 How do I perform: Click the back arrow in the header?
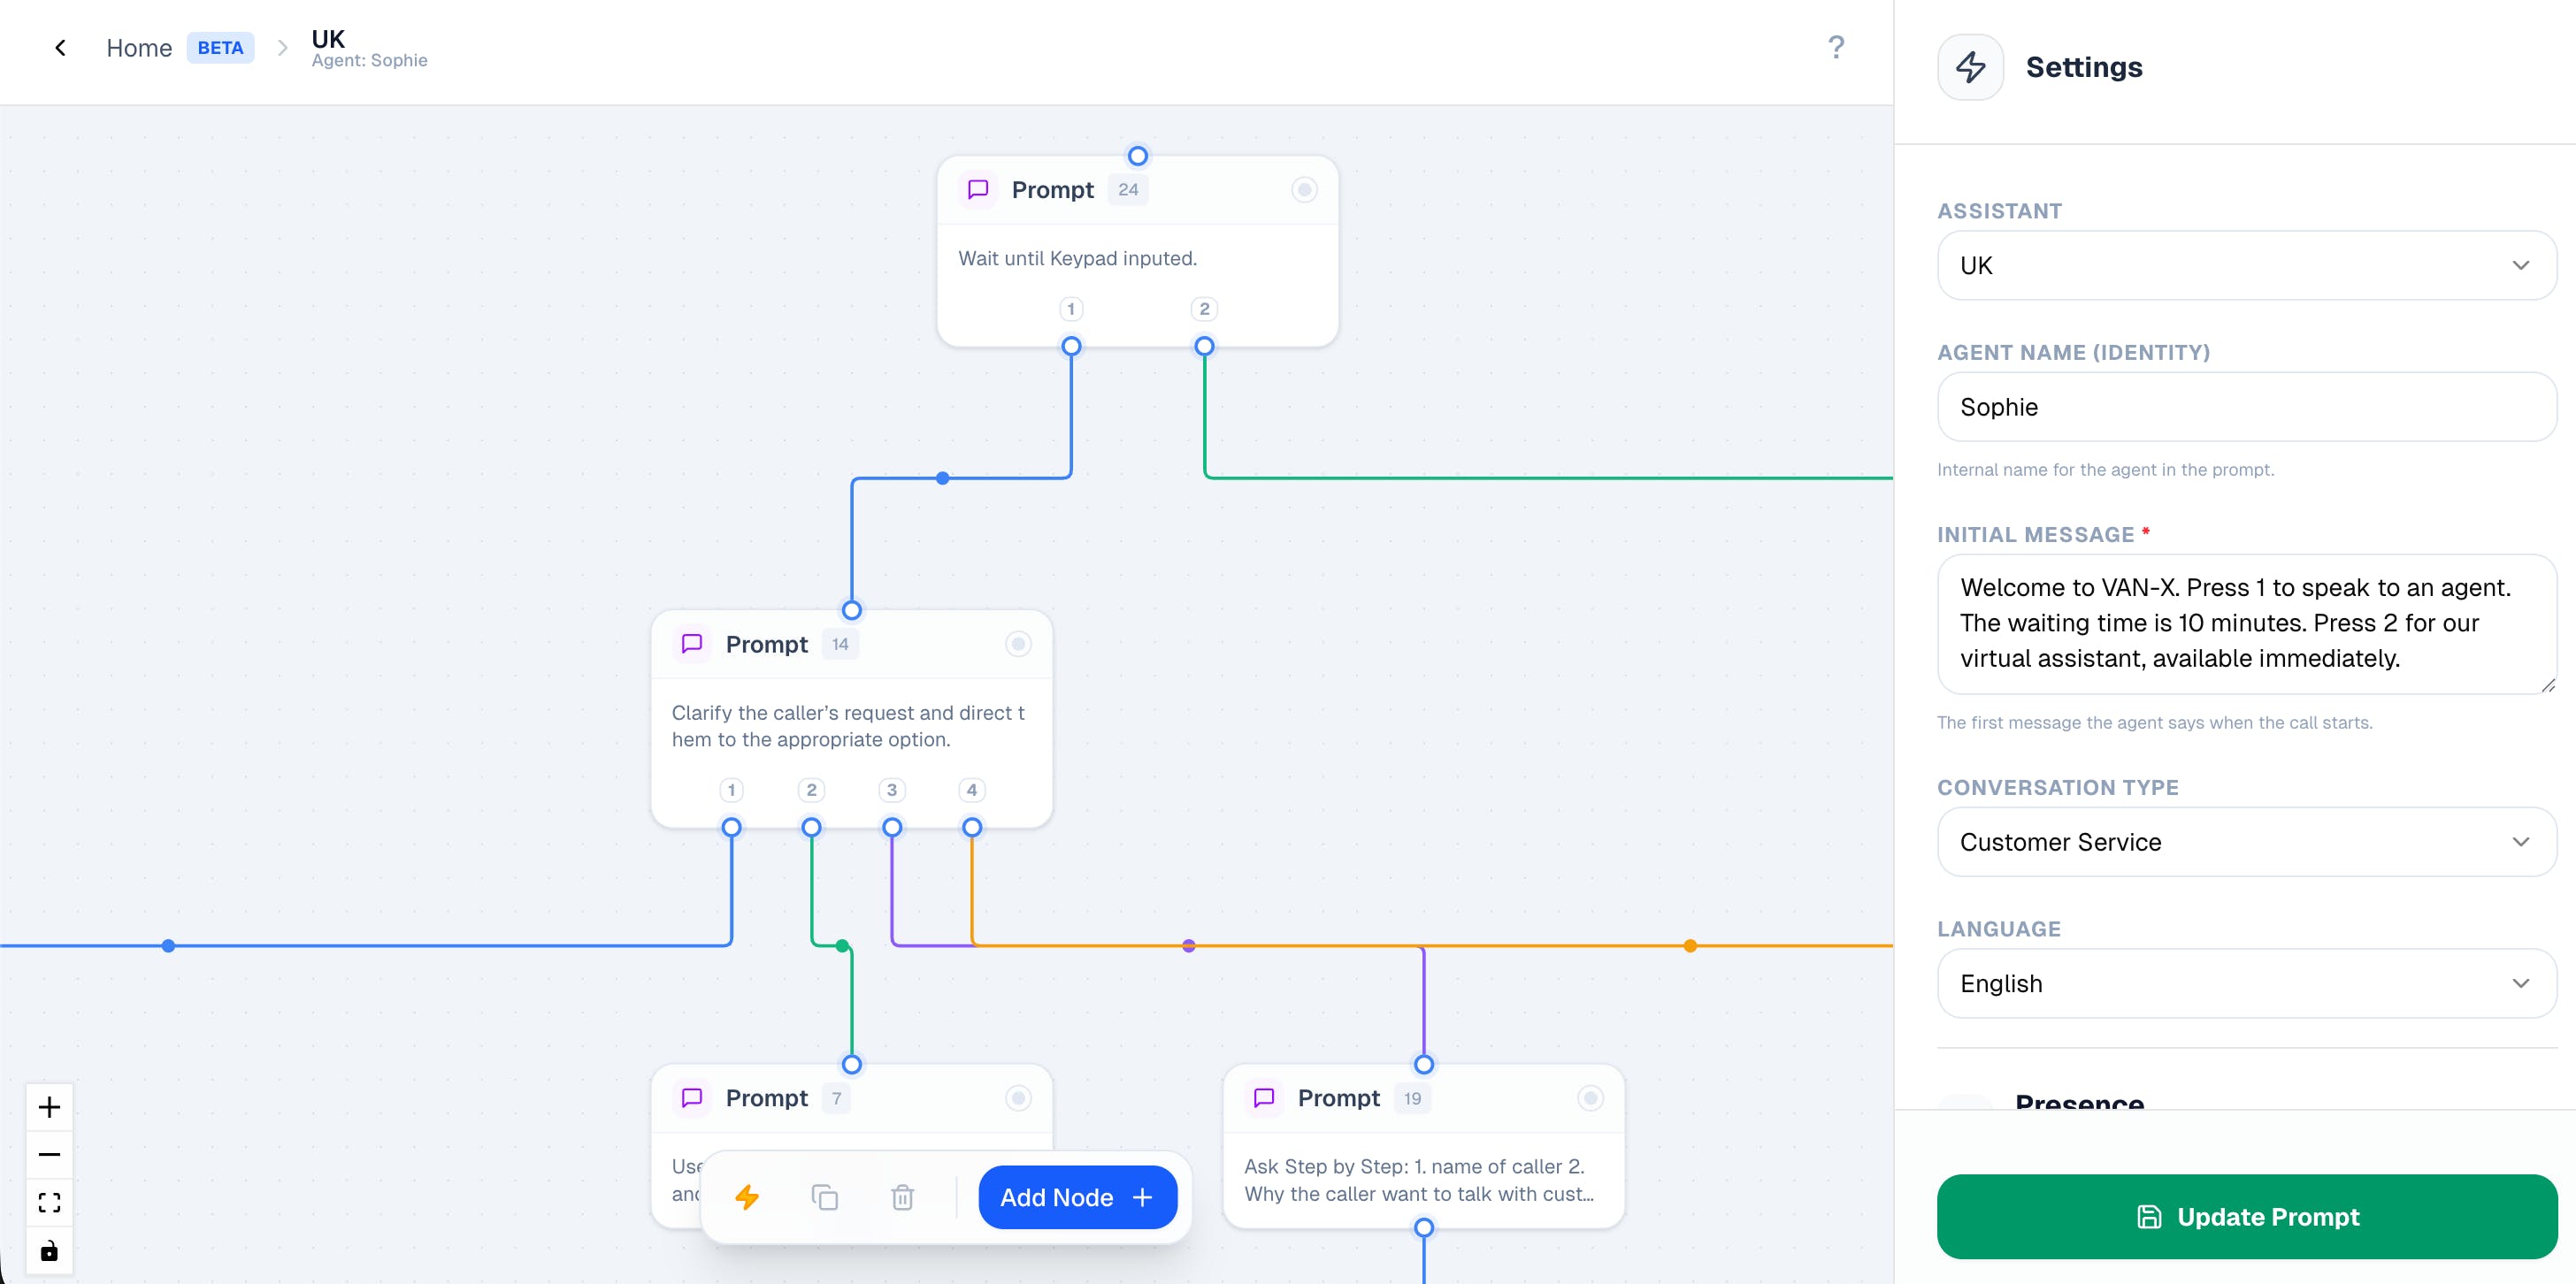(x=60, y=48)
